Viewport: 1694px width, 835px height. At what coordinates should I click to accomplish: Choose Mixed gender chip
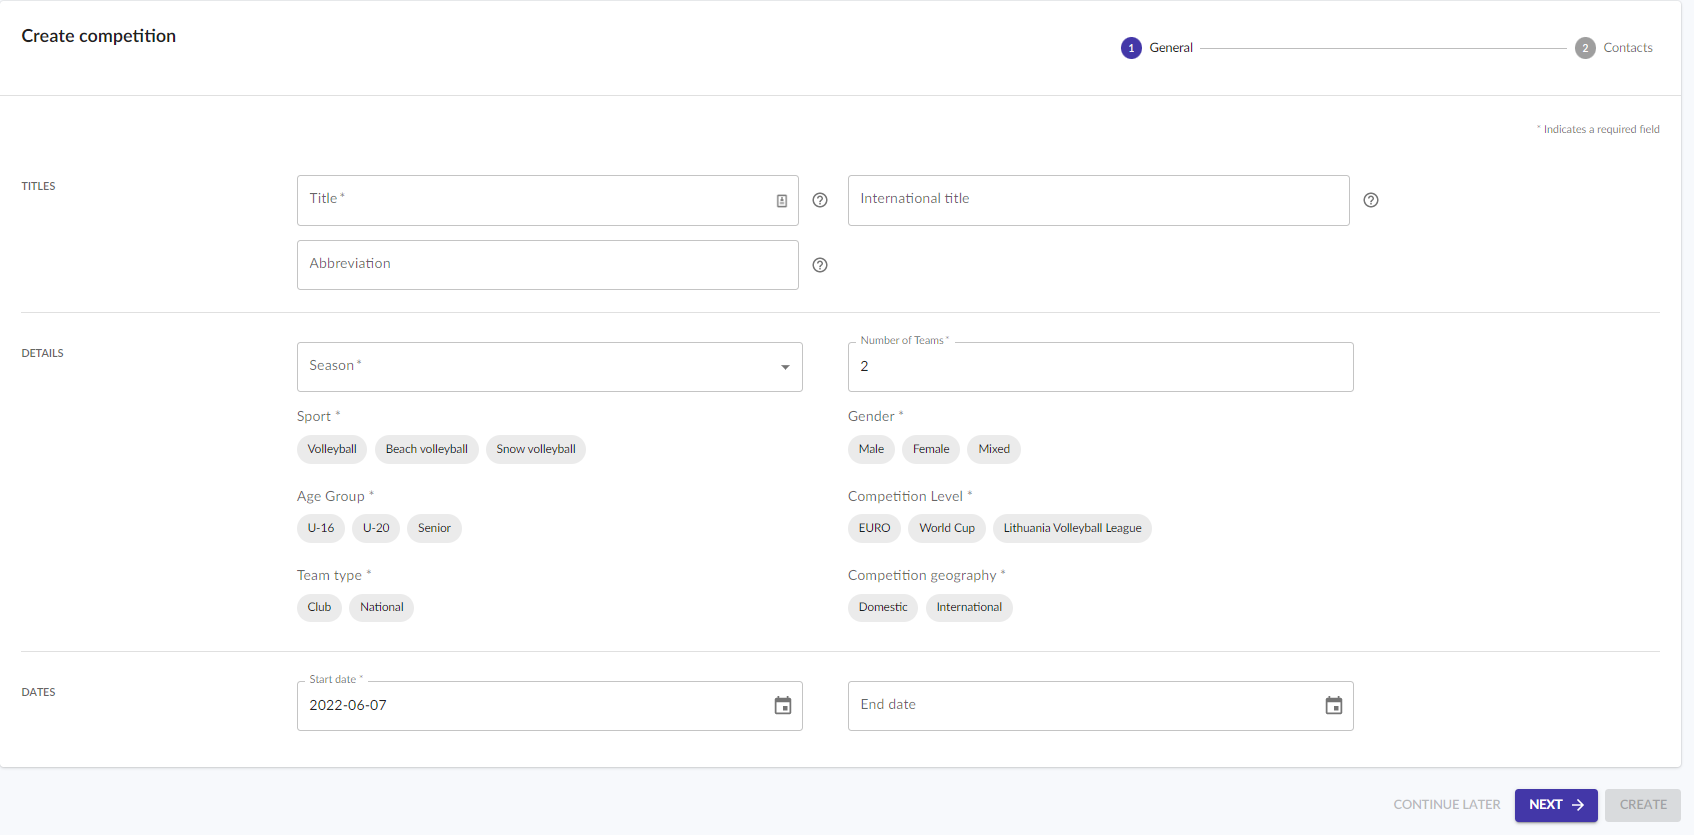coord(994,449)
